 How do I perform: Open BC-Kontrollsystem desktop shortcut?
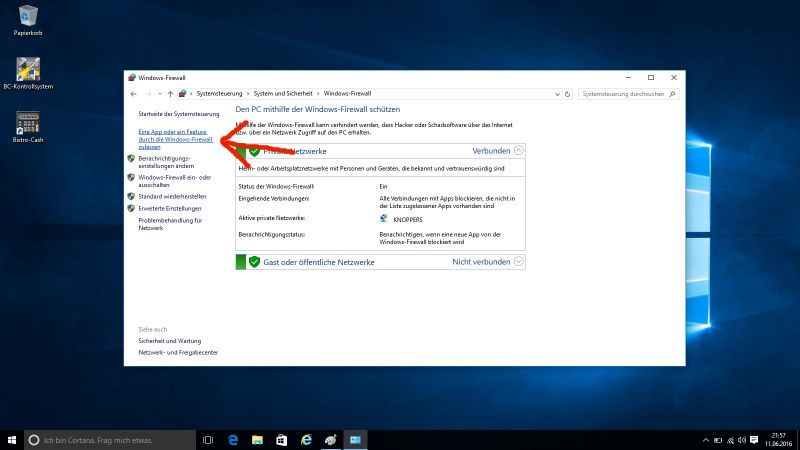tap(28, 73)
